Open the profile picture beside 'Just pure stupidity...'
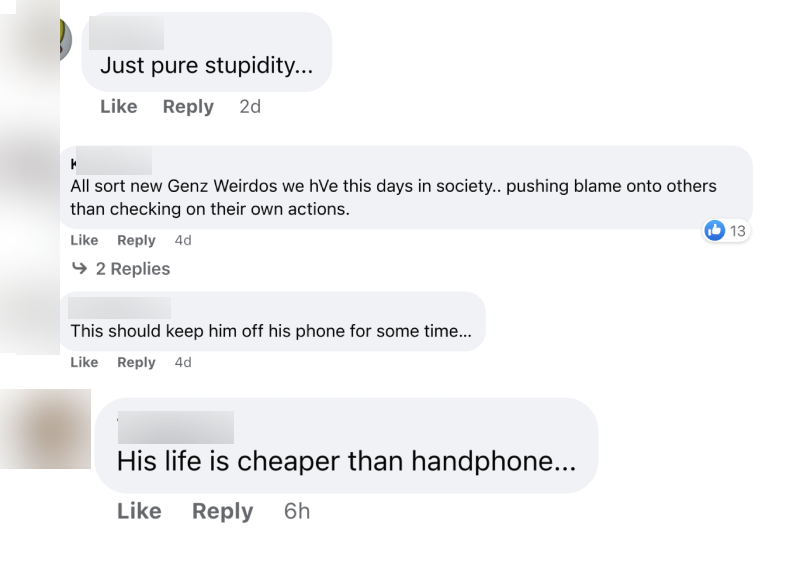Image resolution: width=800 pixels, height=567 pixels. tap(65, 39)
